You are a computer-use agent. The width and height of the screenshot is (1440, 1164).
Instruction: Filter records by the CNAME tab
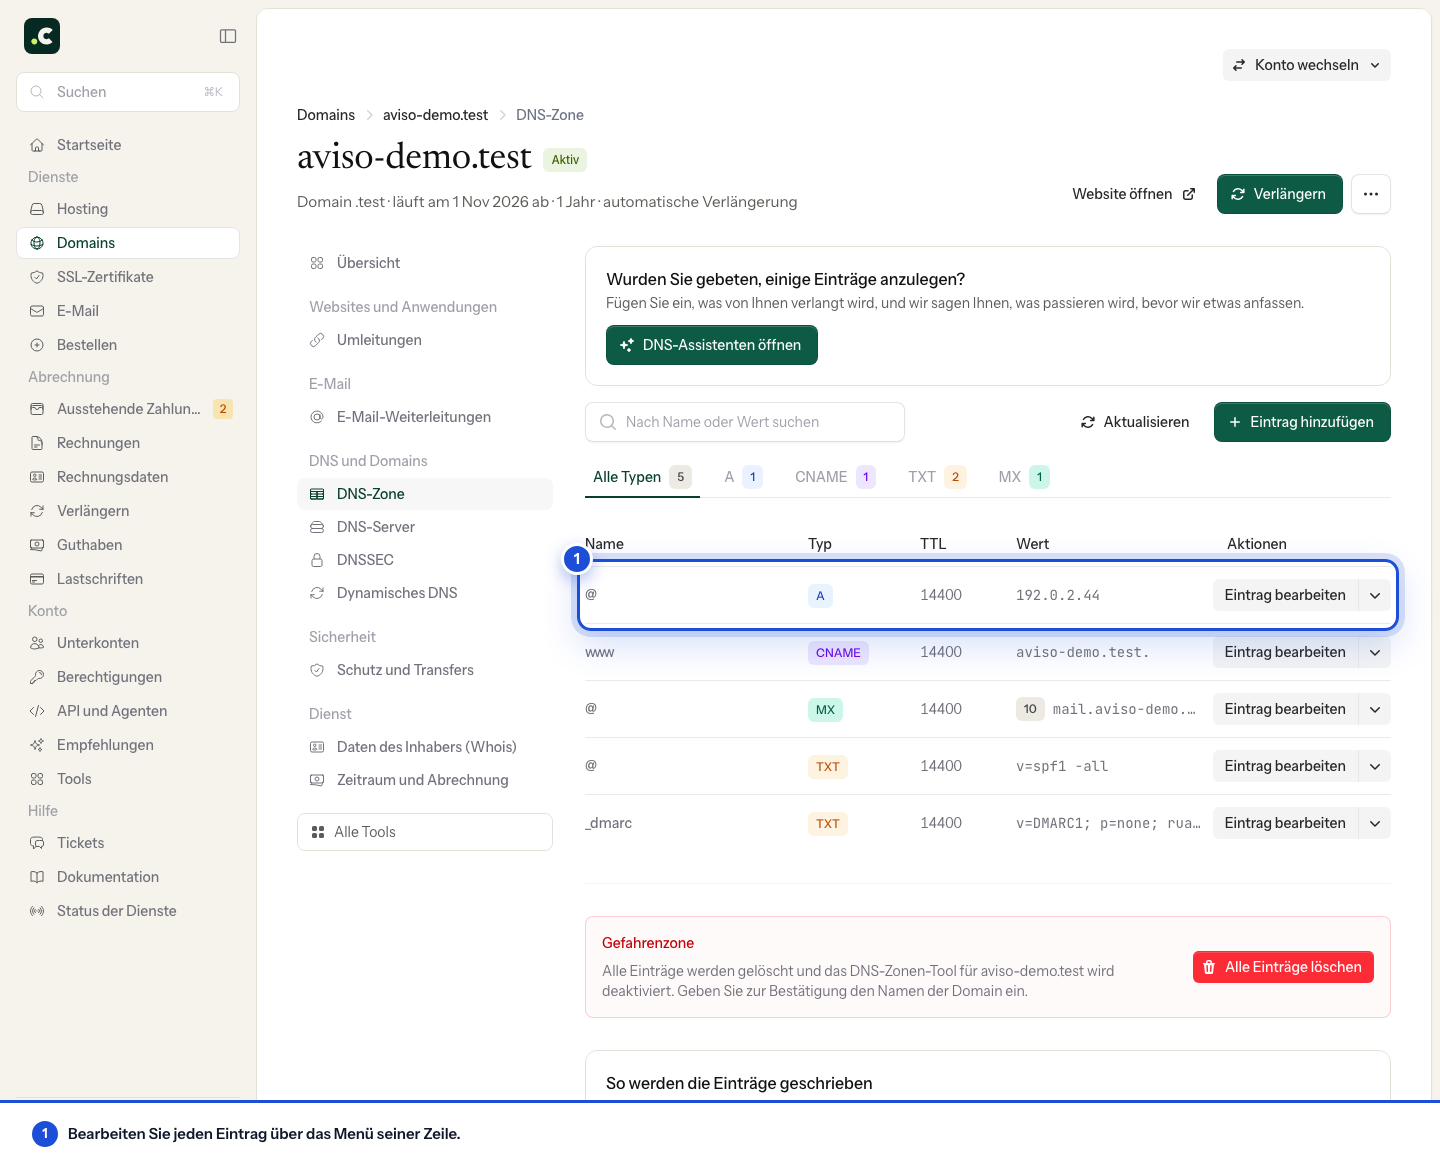835,477
